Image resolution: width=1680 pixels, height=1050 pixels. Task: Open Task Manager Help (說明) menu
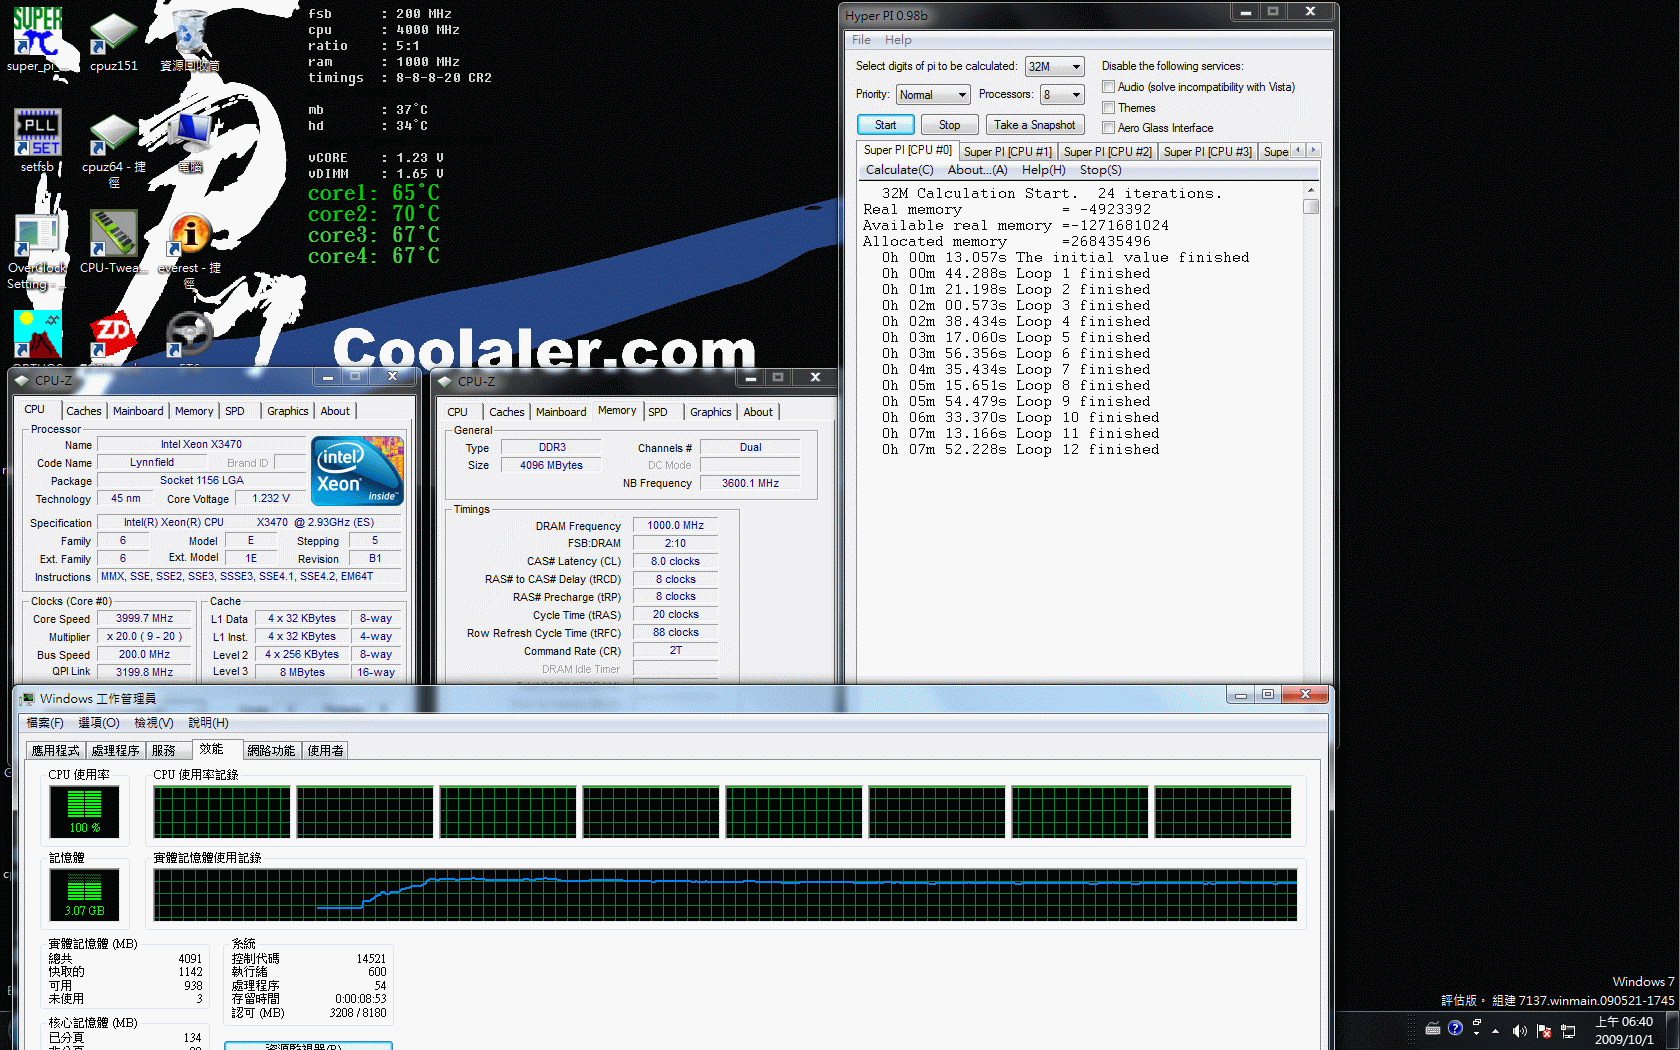208,723
